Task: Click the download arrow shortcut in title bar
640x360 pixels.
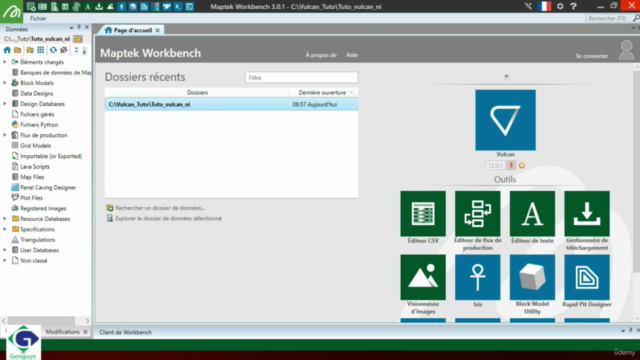Action: (x=99, y=7)
